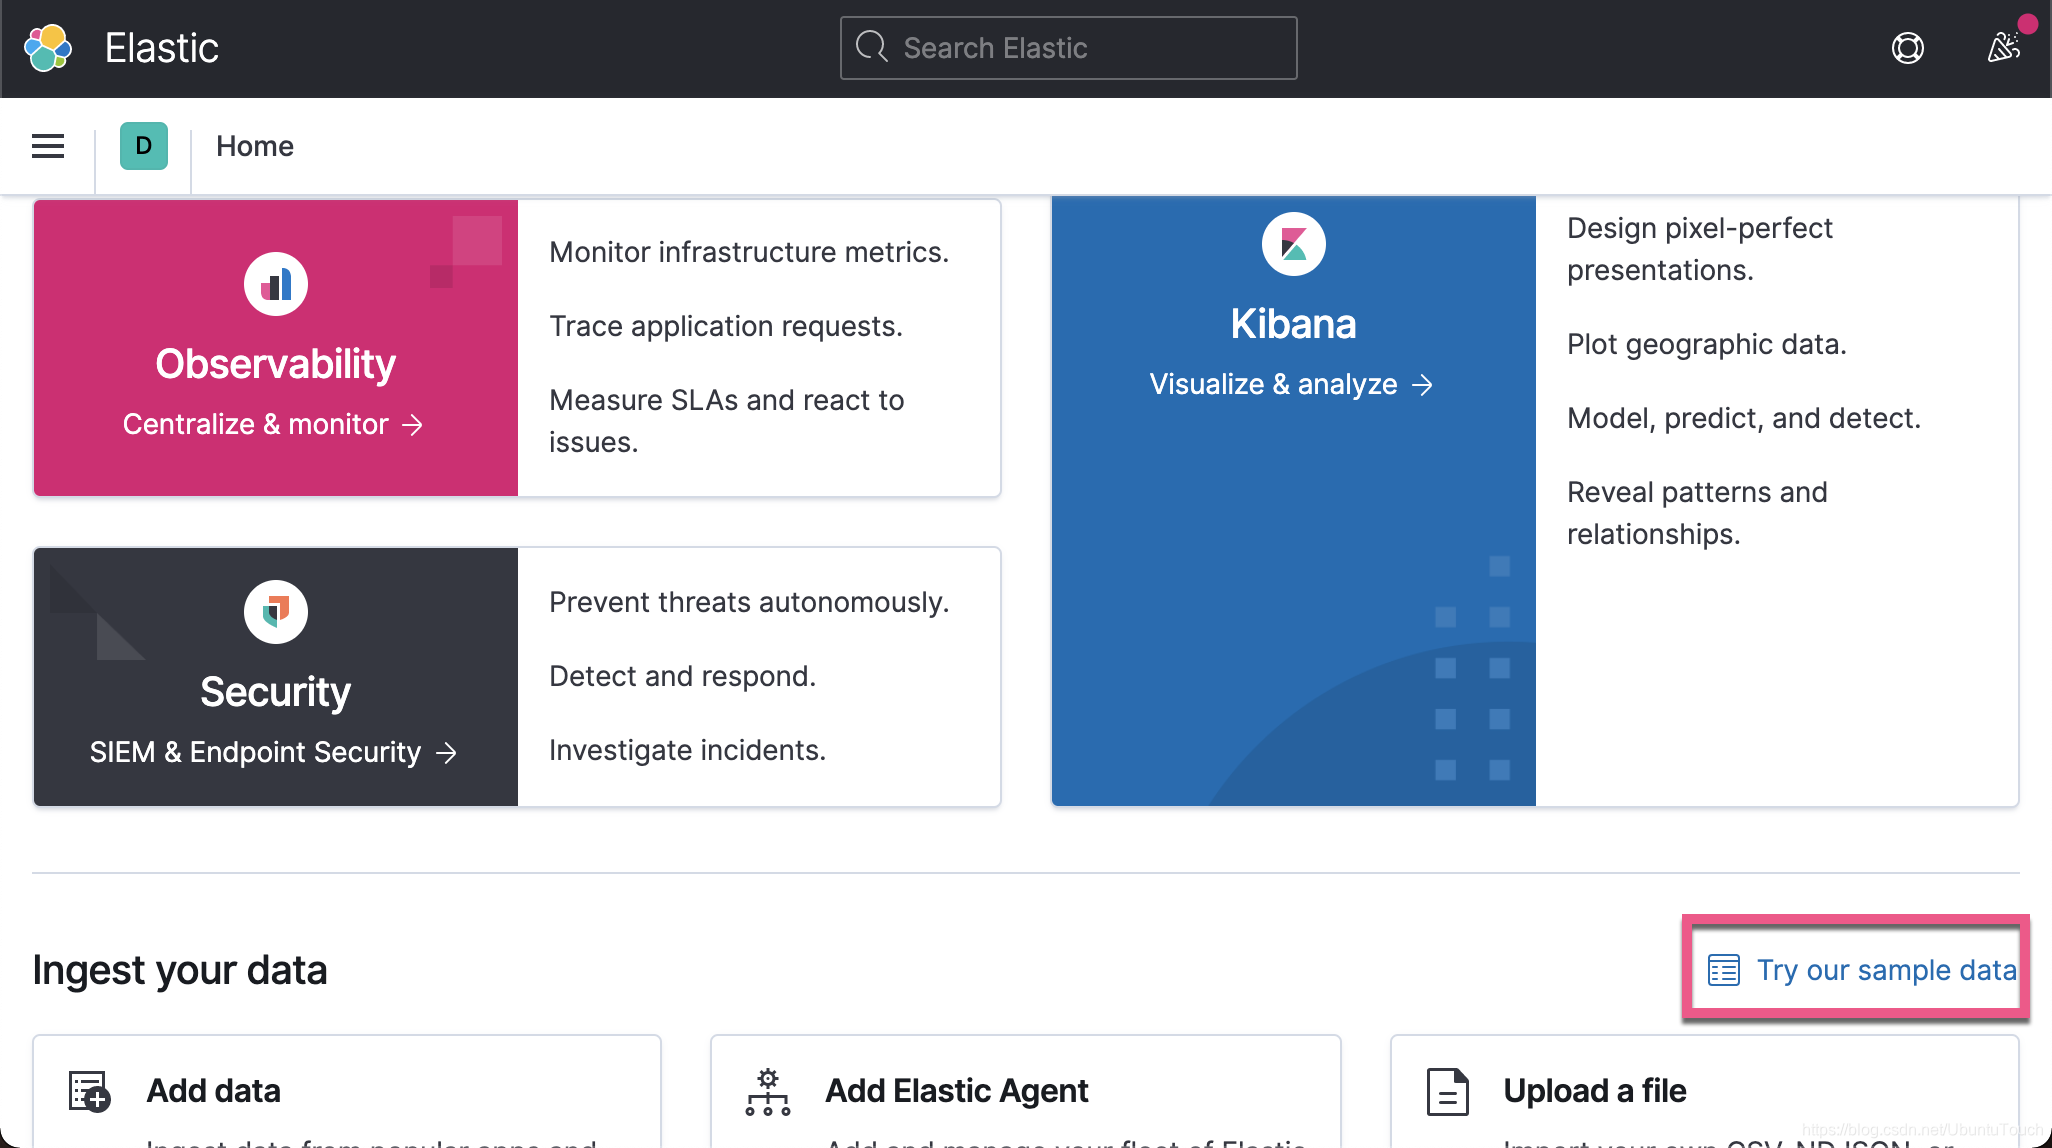The width and height of the screenshot is (2052, 1148).
Task: Click the Kibana logo icon
Action: point(1293,244)
